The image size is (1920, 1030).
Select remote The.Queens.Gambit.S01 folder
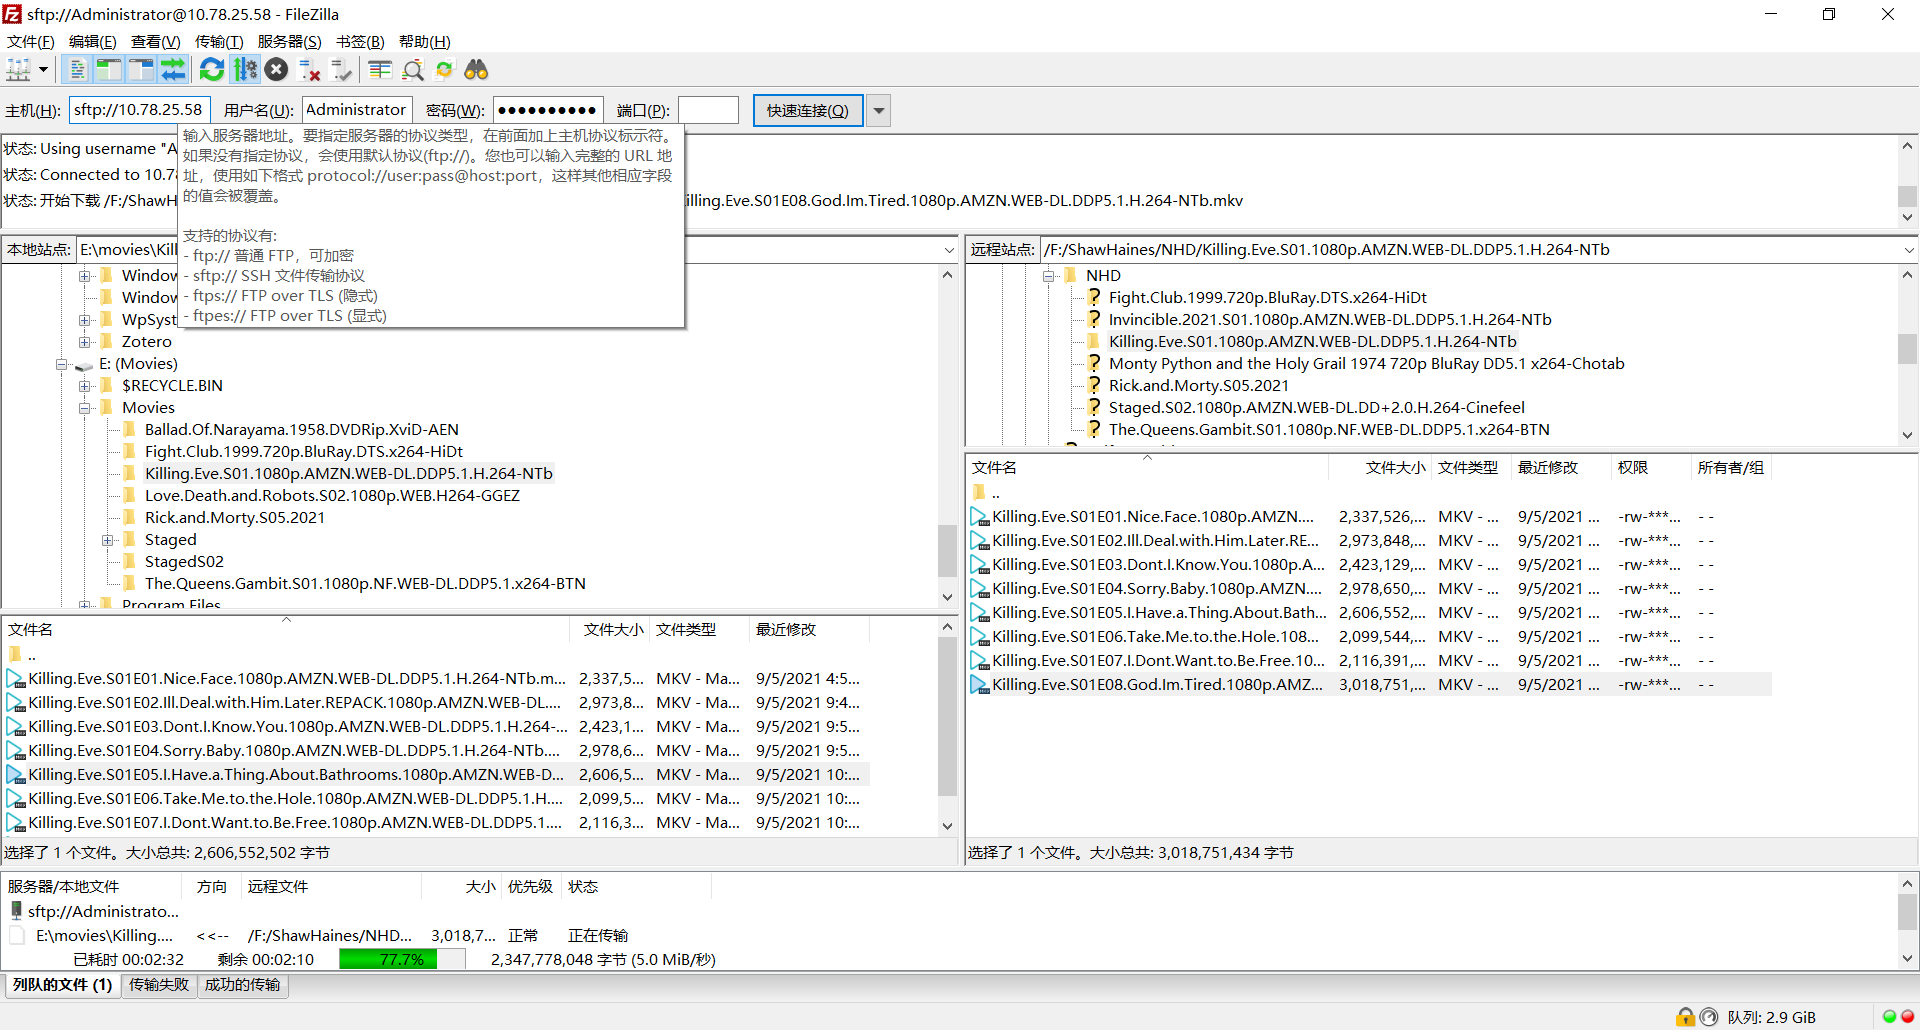coord(1329,430)
